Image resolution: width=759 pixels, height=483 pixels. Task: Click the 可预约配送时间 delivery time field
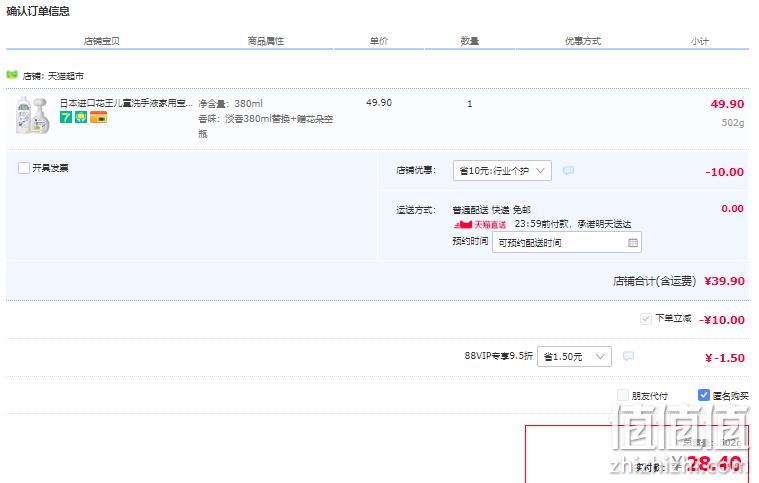pyautogui.click(x=567, y=242)
